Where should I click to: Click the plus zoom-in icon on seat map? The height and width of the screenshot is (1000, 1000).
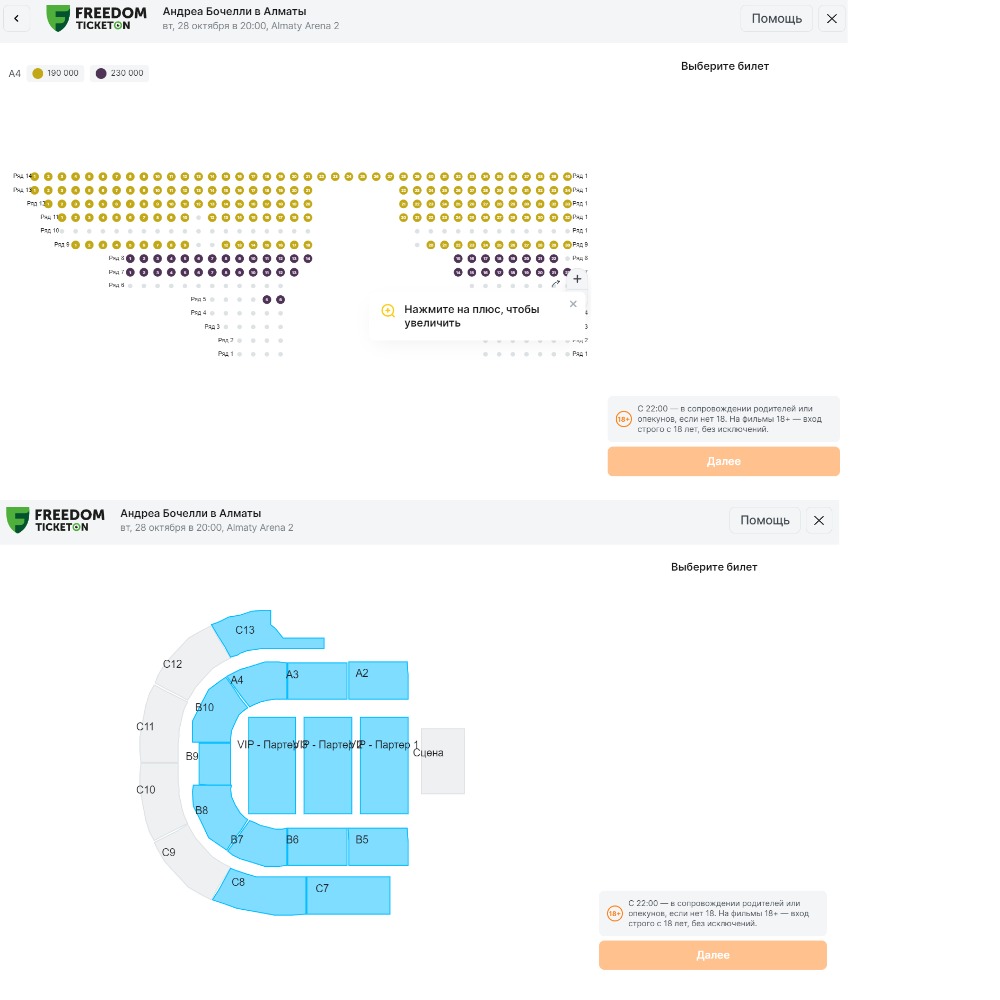pyautogui.click(x=577, y=279)
